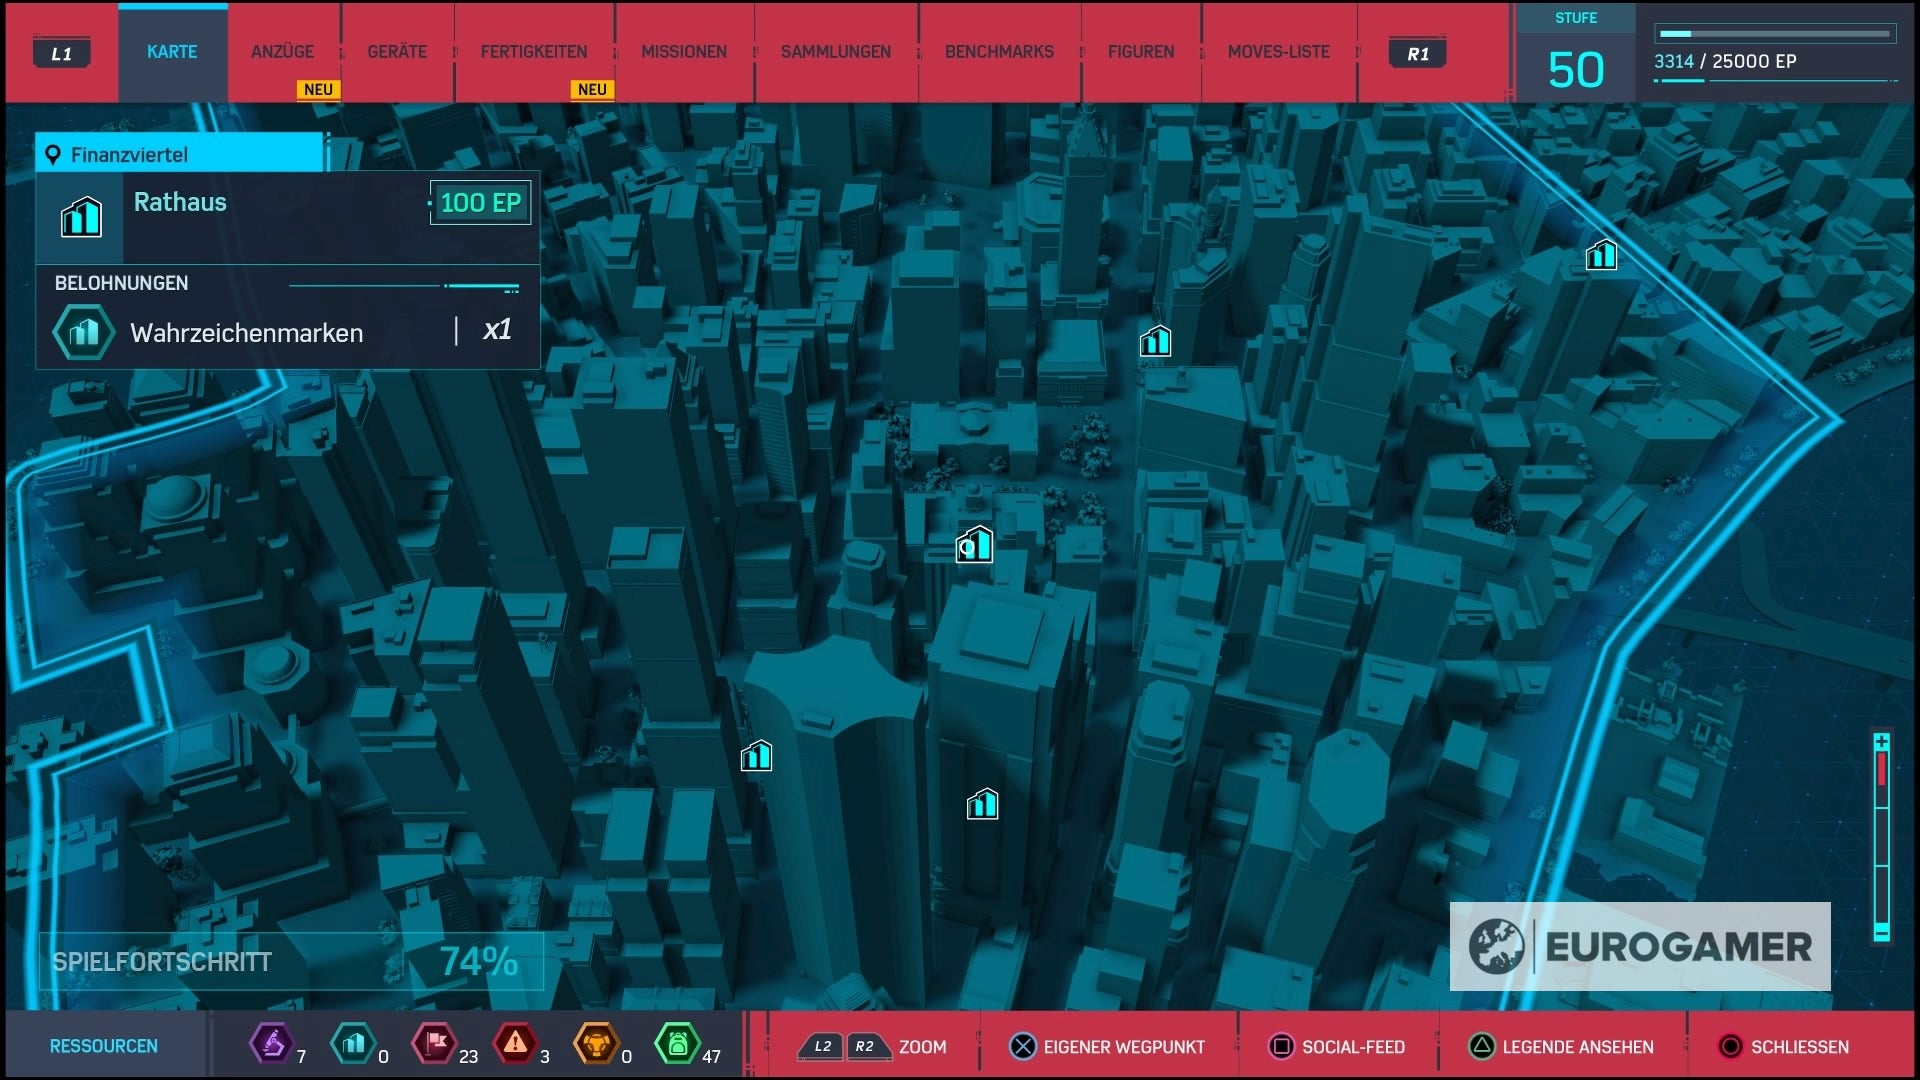Click the zoom slider plus end
Image resolution: width=1920 pixels, height=1080 pixels.
coord(1881,742)
